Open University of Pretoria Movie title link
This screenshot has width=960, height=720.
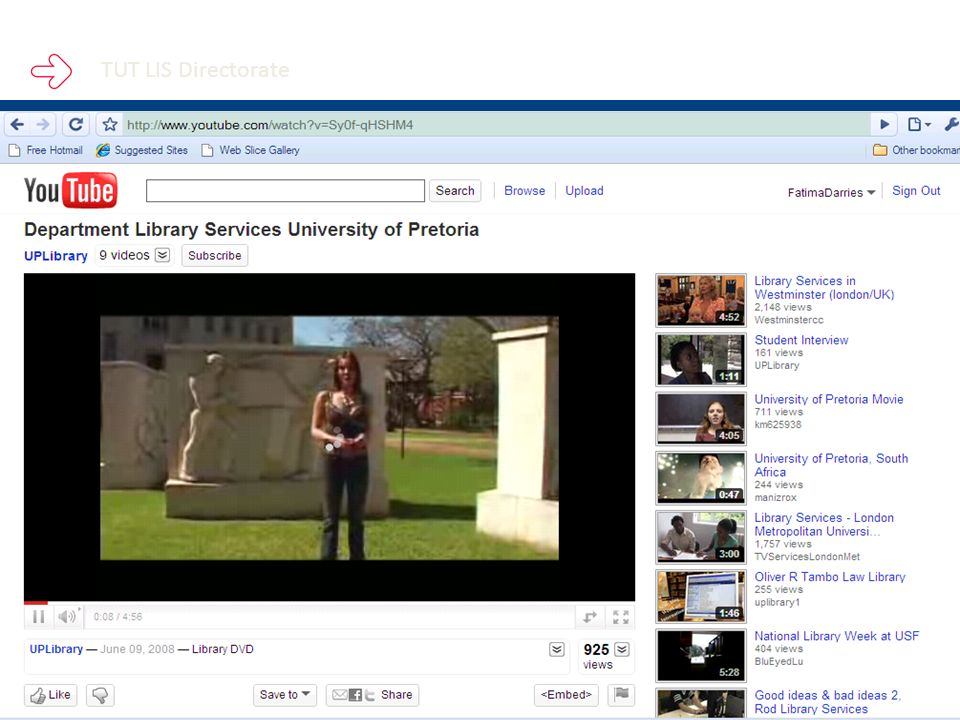pyautogui.click(x=829, y=399)
